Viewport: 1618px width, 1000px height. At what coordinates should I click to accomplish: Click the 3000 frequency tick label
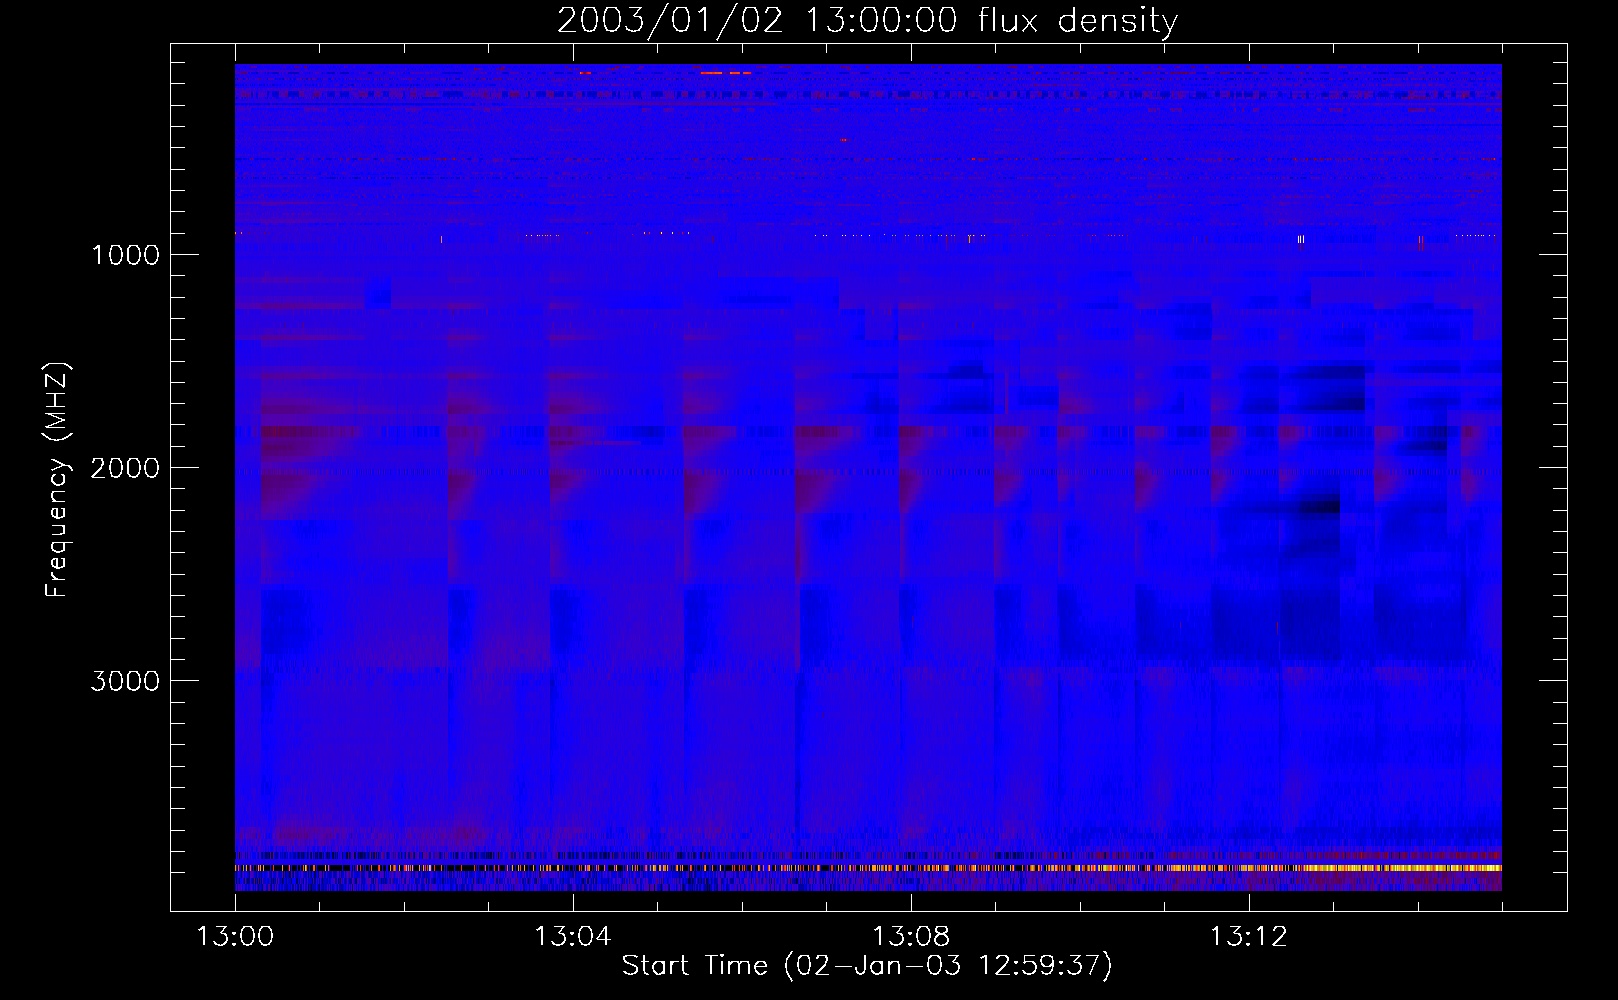[x=125, y=681]
